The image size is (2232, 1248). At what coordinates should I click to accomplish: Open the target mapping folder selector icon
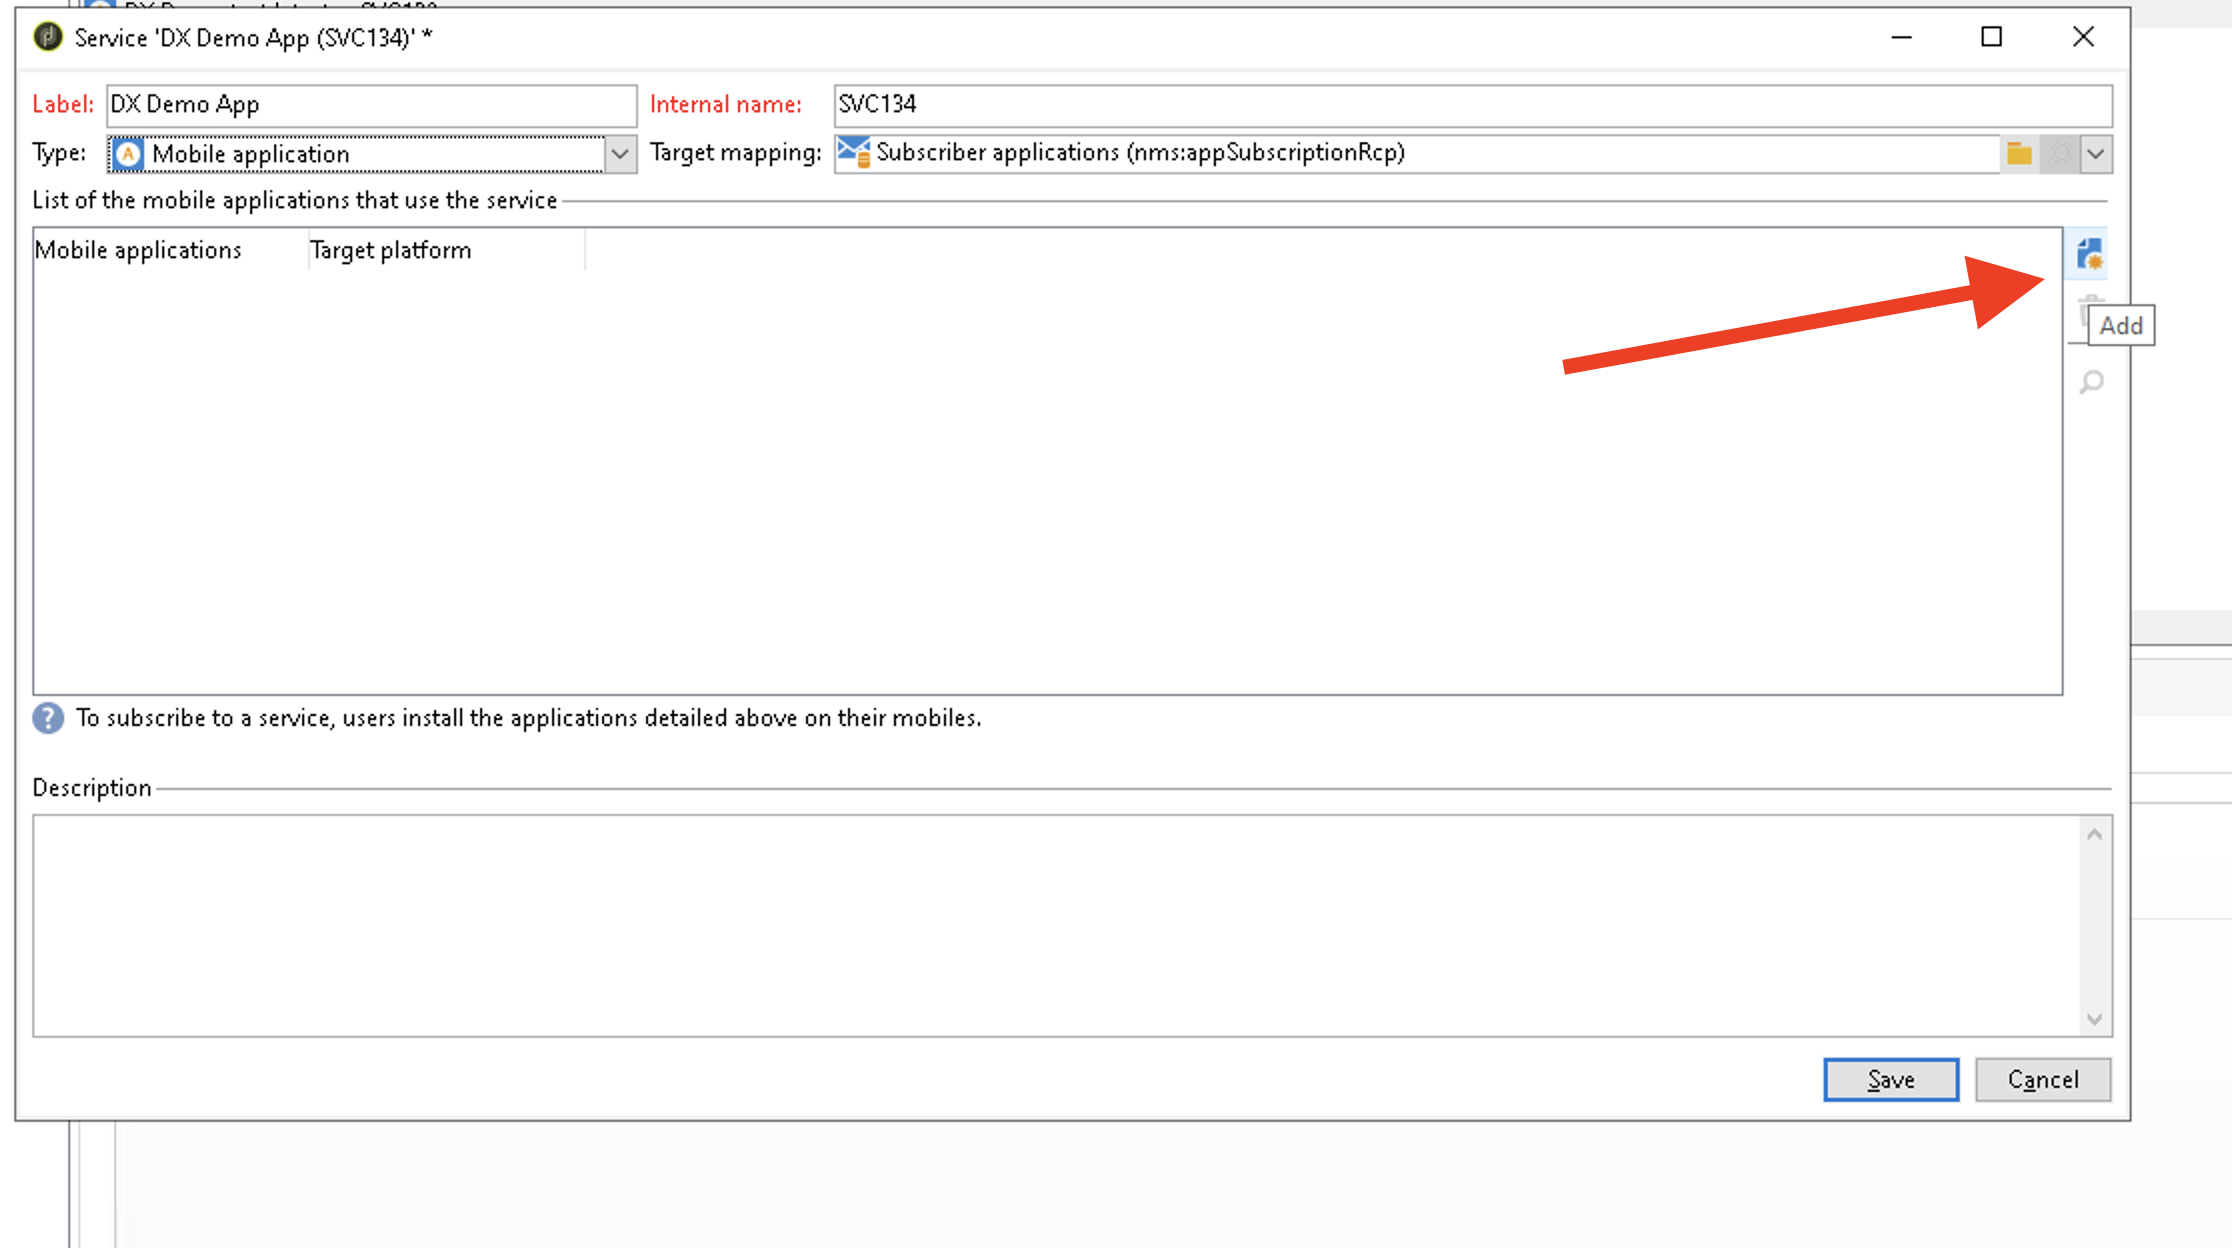2019,154
